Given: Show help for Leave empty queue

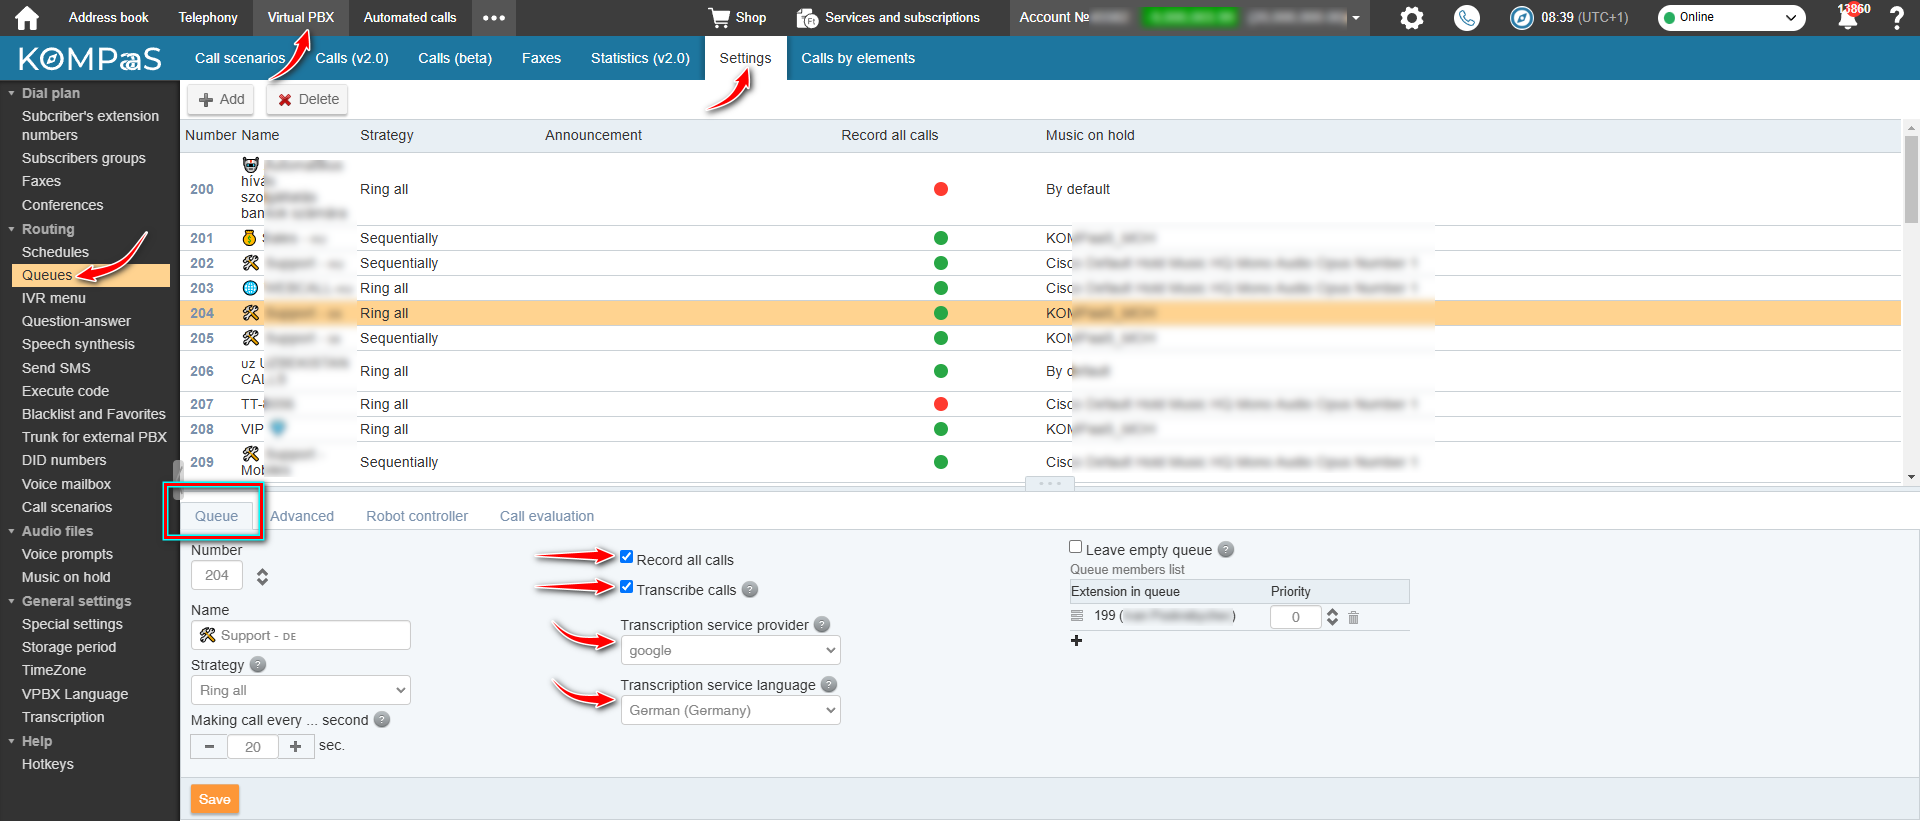Looking at the screenshot, I should [1226, 550].
